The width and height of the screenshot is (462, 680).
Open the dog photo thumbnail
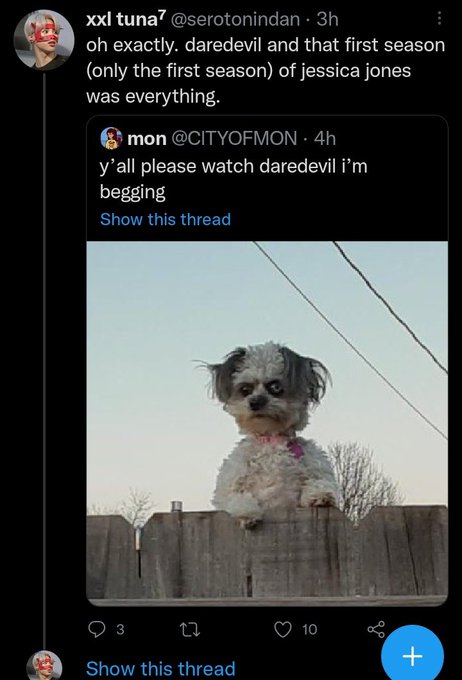[267, 423]
